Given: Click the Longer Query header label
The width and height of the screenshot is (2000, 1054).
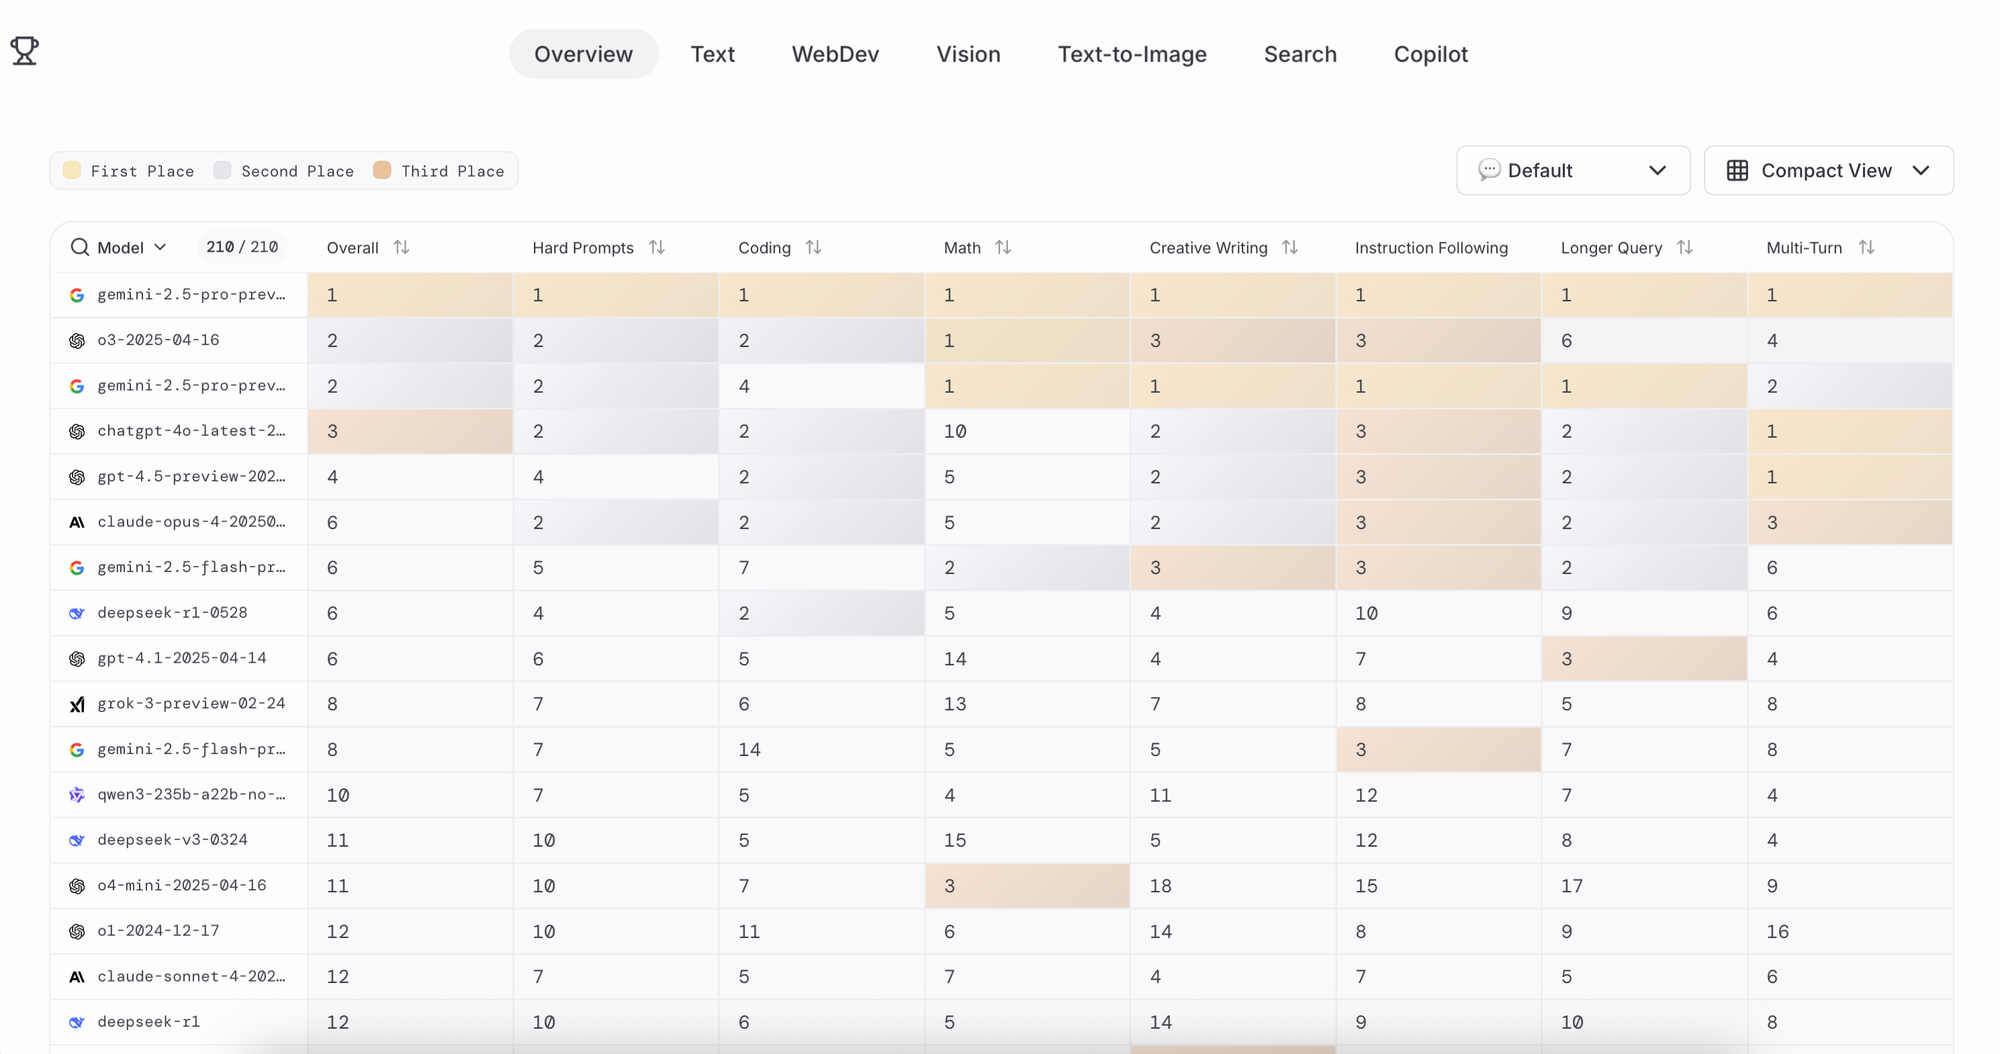Looking at the screenshot, I should click(1611, 248).
